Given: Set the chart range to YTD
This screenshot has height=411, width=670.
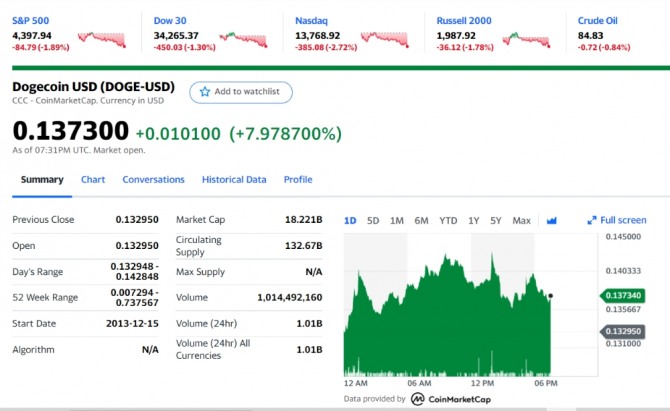Looking at the screenshot, I should tap(448, 220).
